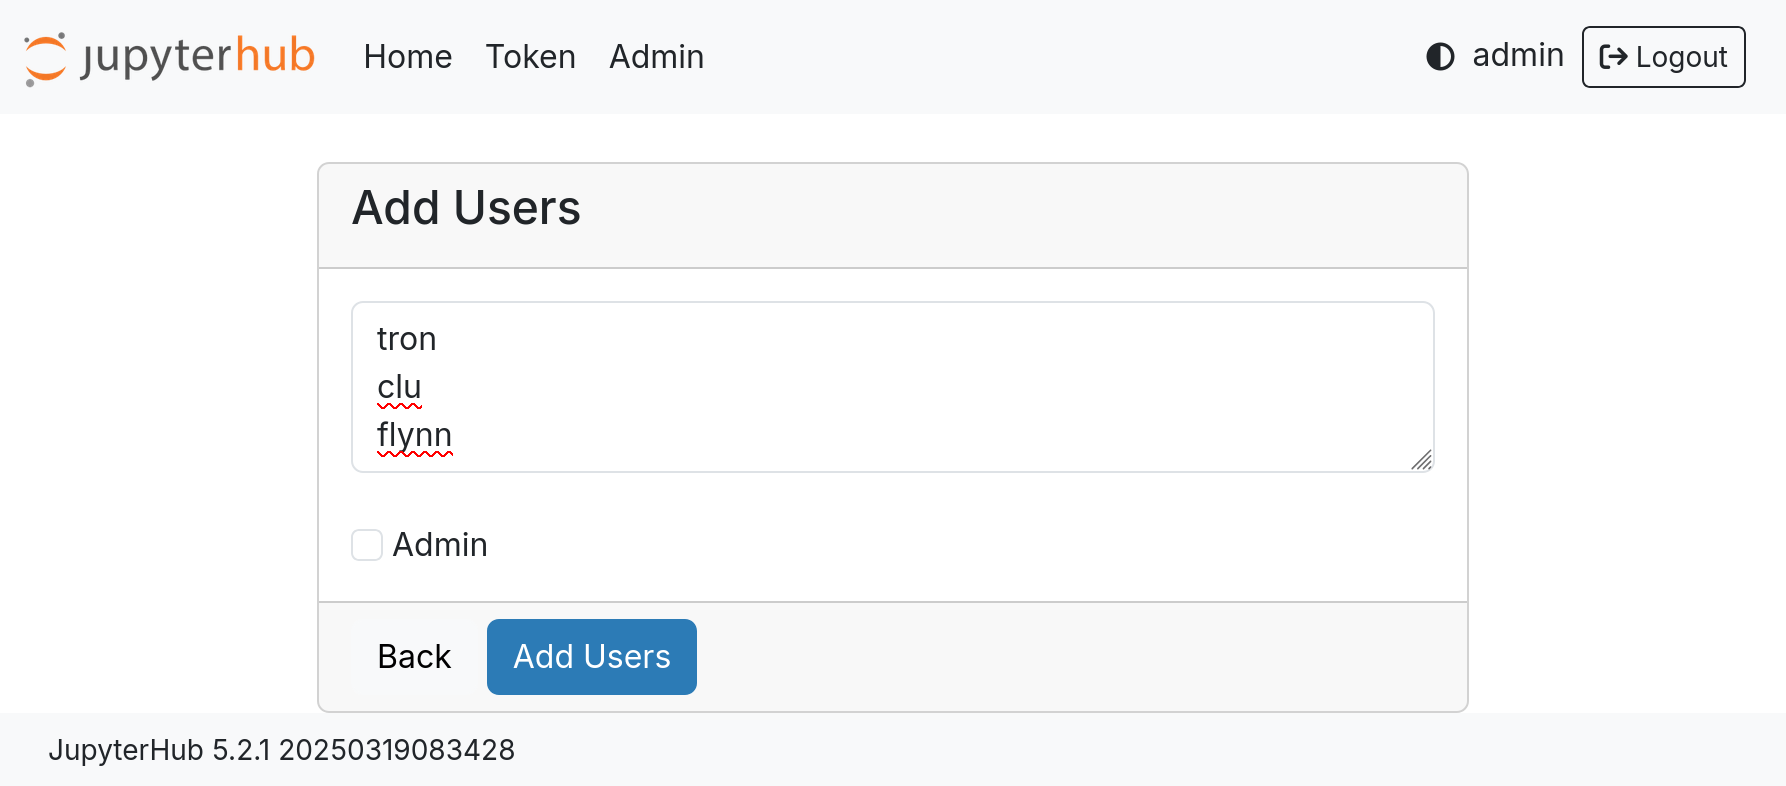
Task: Open the Admin navigation link
Action: [x=657, y=57]
